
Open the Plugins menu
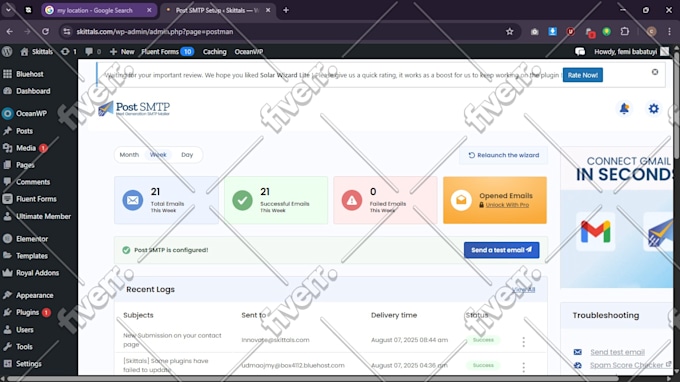point(27,312)
